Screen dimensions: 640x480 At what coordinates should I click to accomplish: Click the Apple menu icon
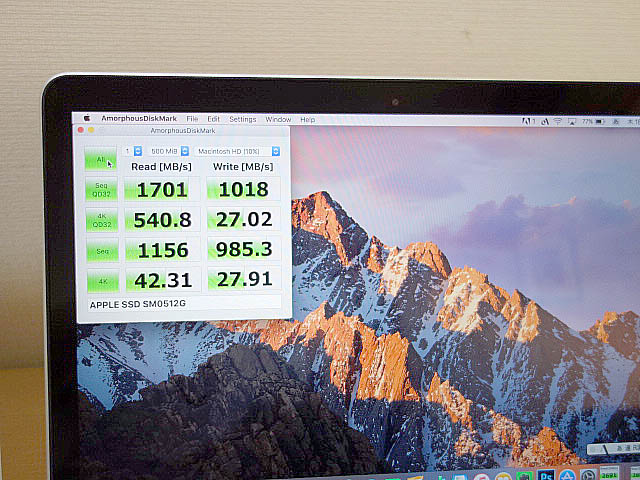(87, 118)
